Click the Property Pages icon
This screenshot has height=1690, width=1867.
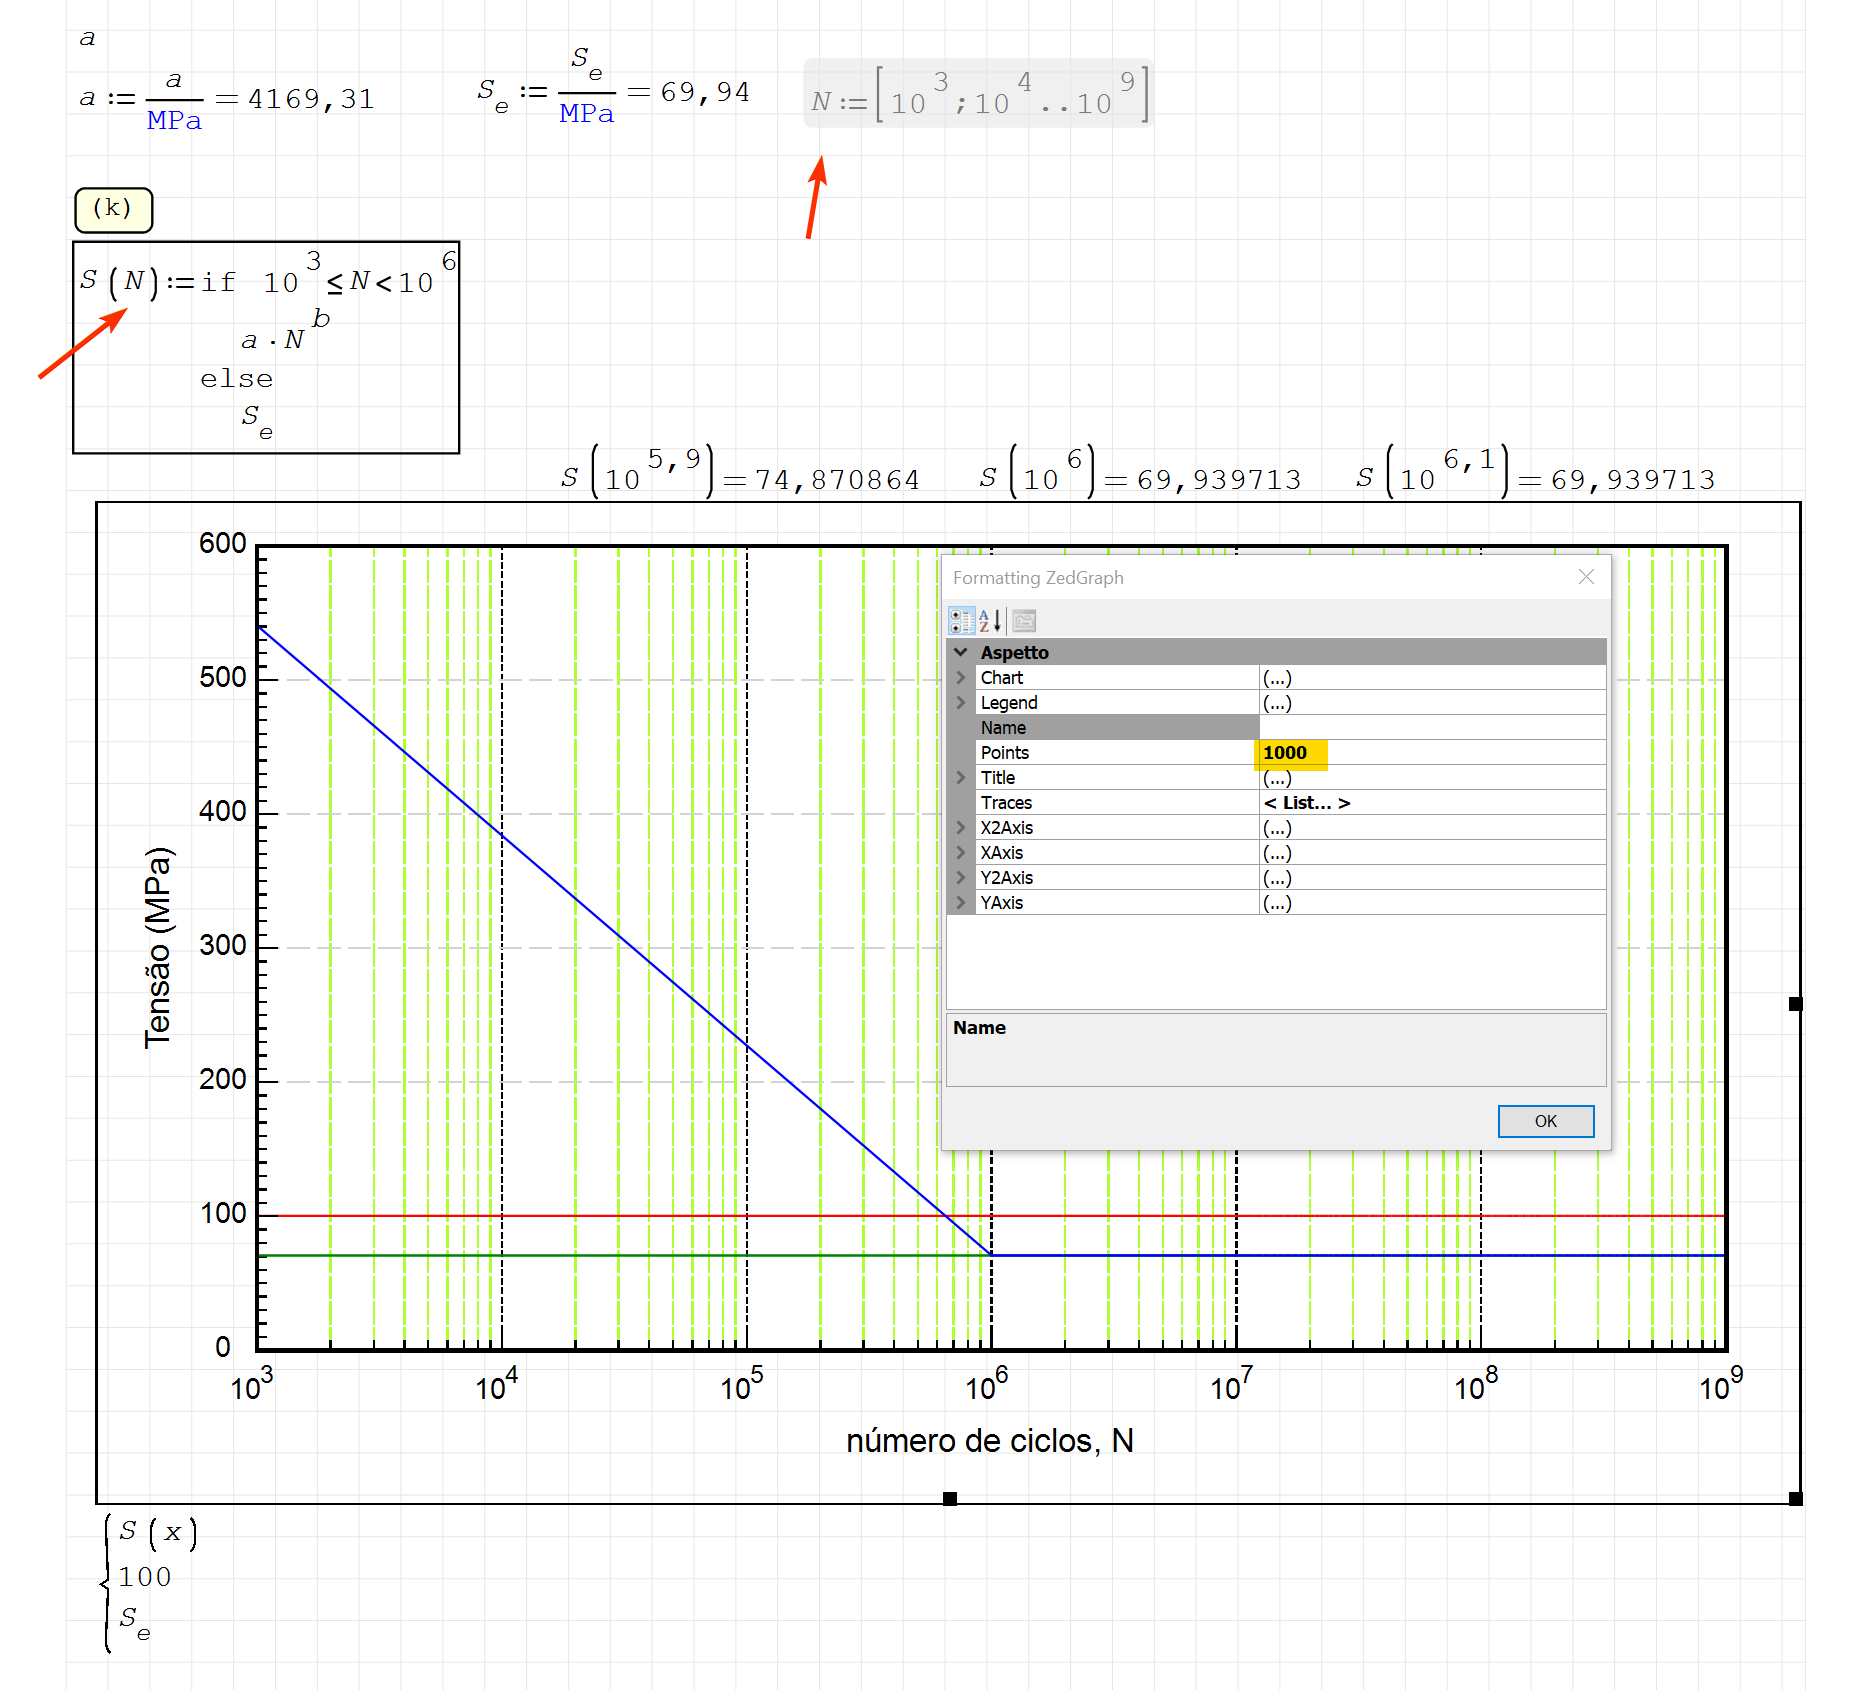[x=1024, y=621]
